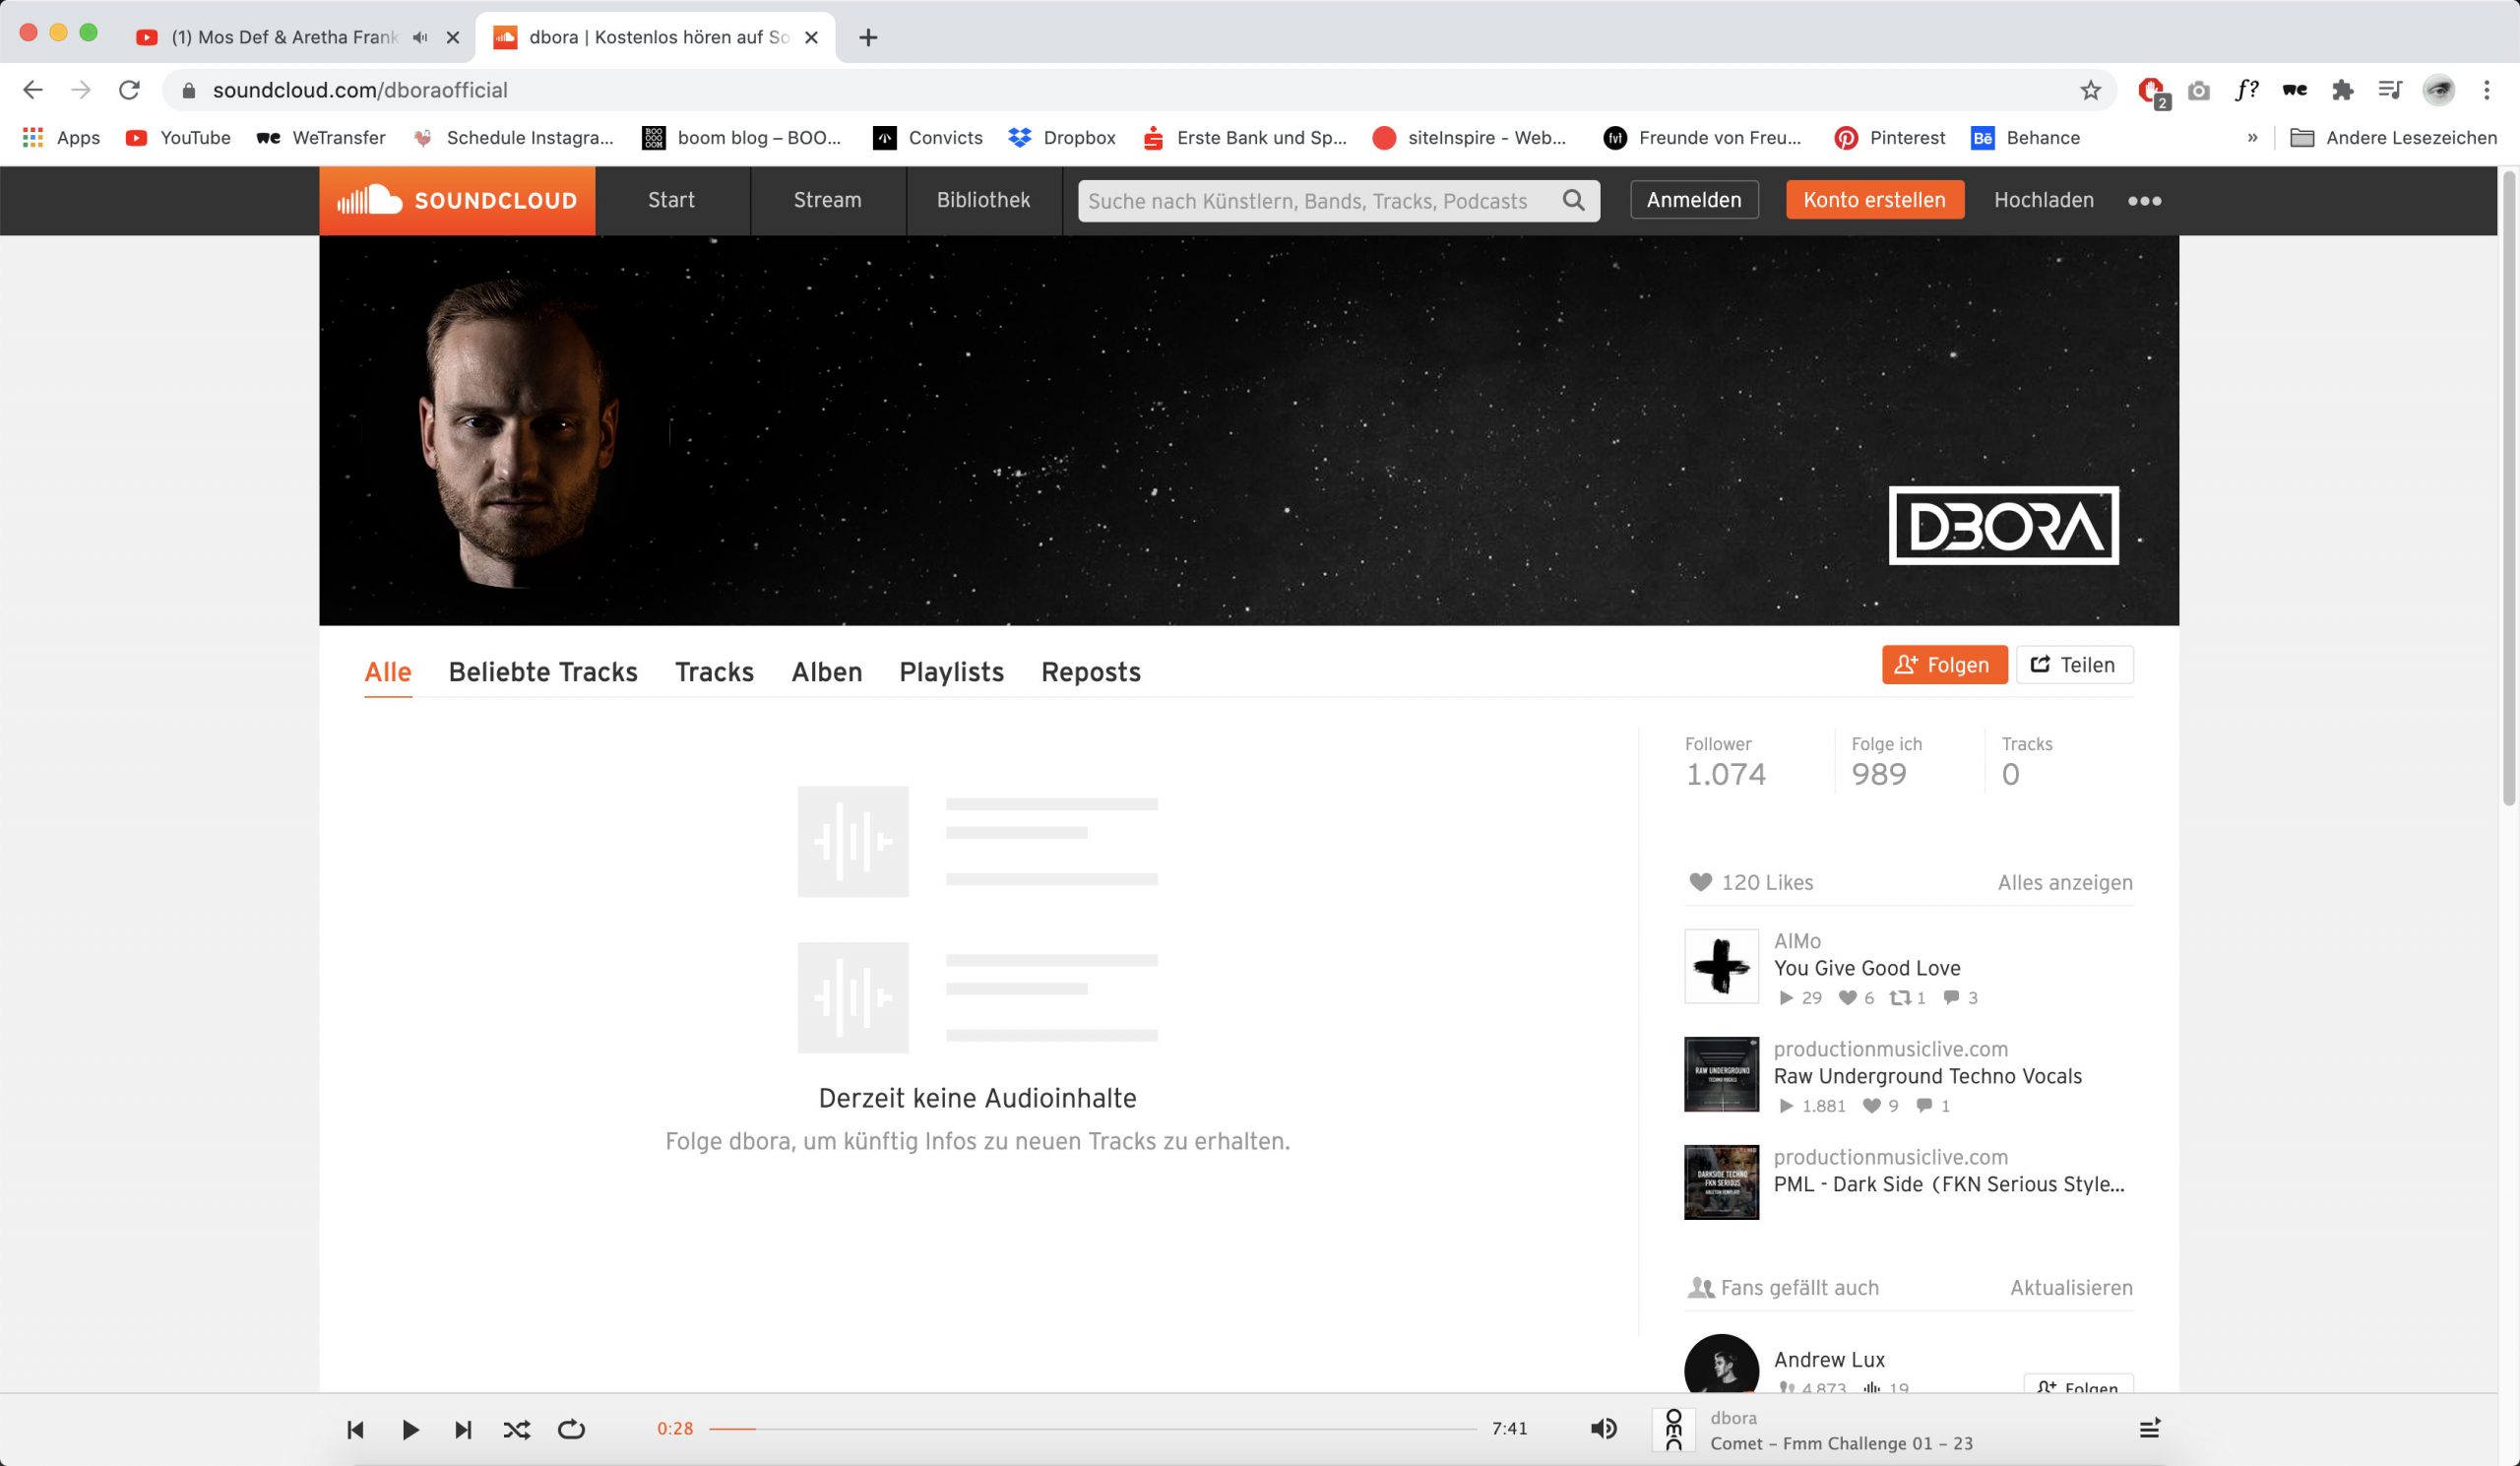The width and height of the screenshot is (2520, 1466).
Task: Click the Comet track artwork in player
Action: point(1673,1429)
